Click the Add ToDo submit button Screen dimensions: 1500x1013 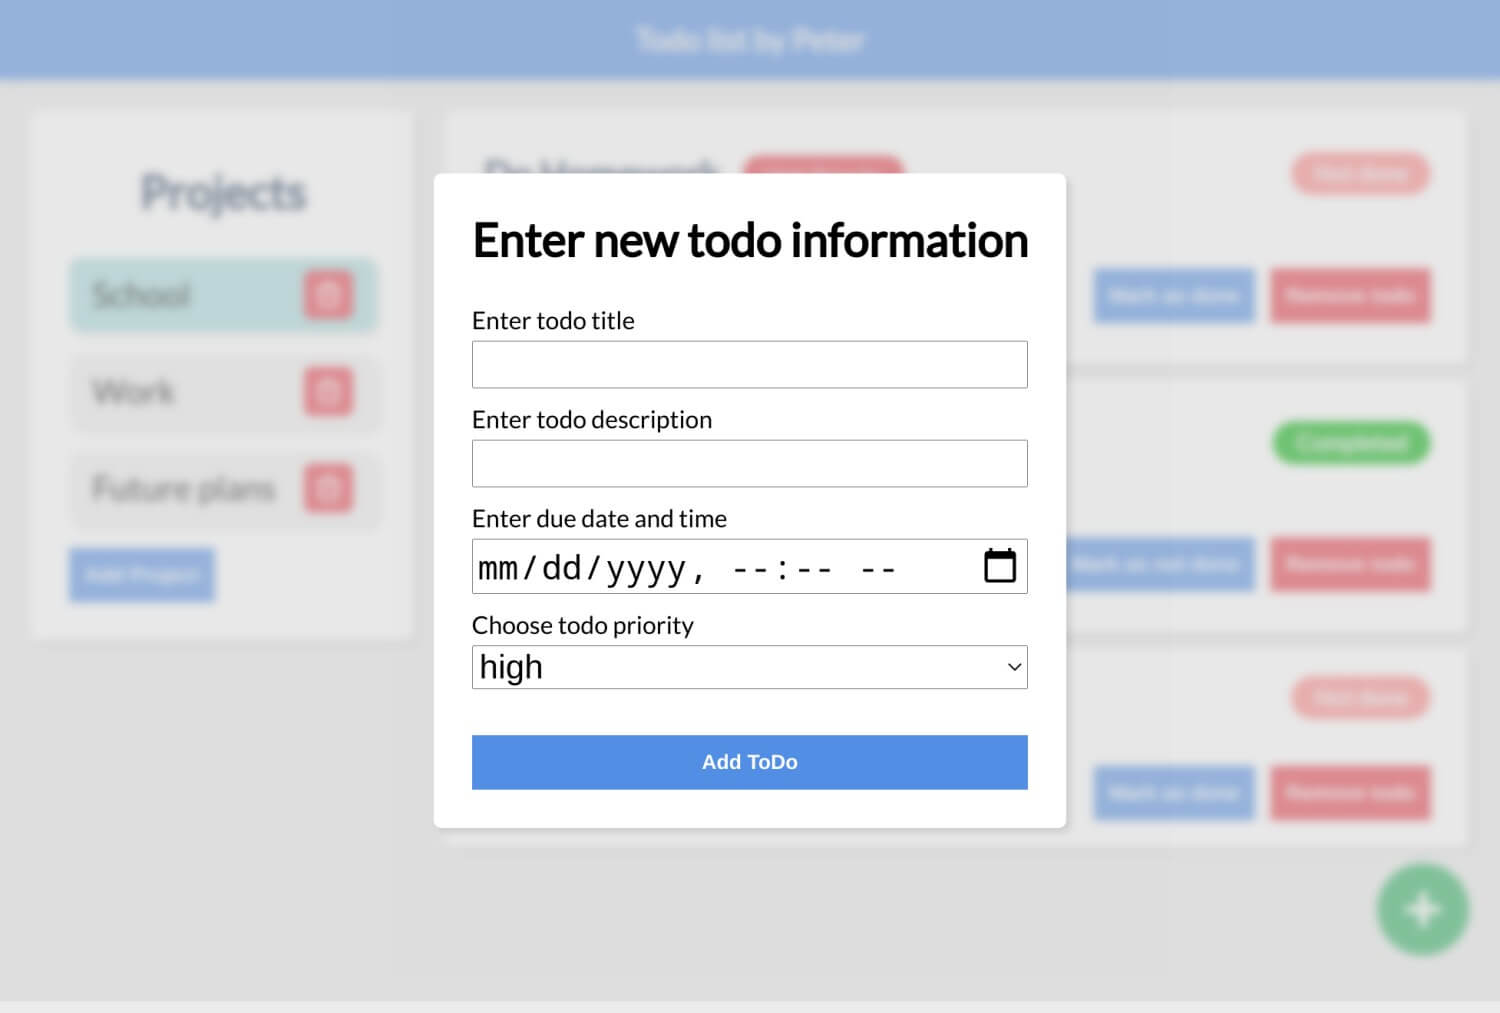tap(749, 762)
